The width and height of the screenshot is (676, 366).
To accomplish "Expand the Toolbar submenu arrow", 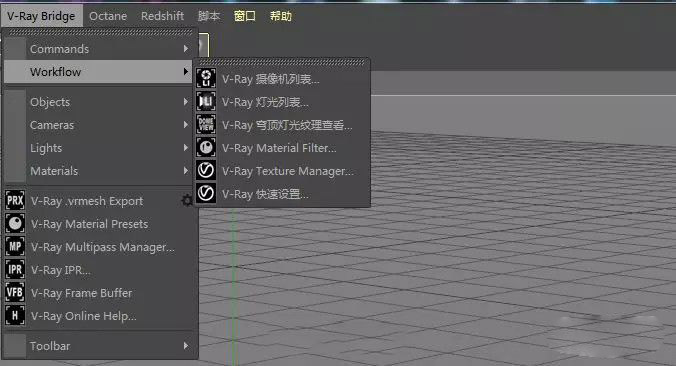I will pos(186,346).
